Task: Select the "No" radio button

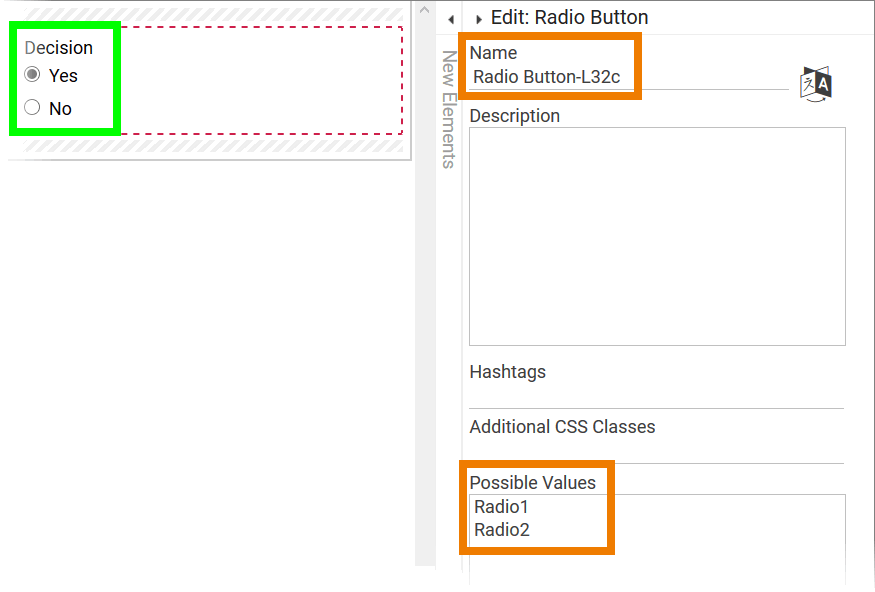Action: (33, 108)
